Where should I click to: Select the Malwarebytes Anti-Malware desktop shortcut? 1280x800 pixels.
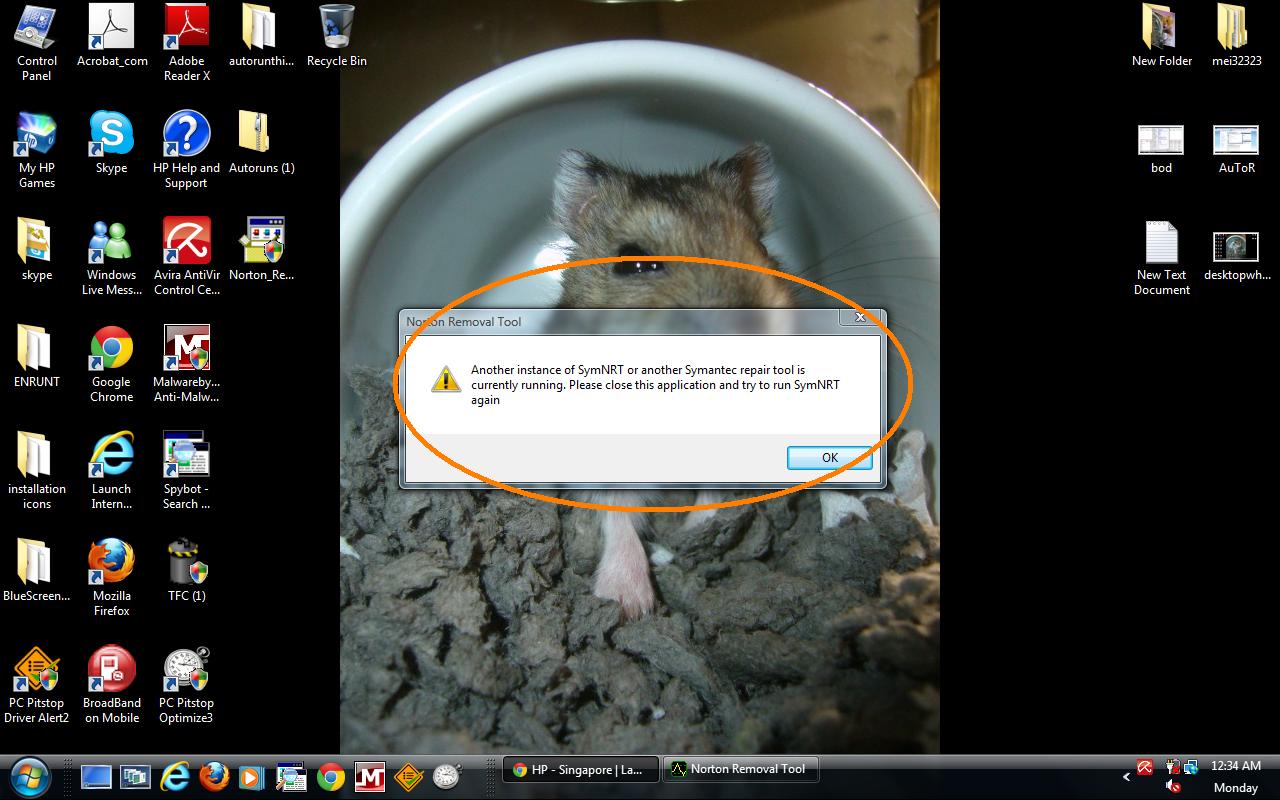(x=187, y=364)
